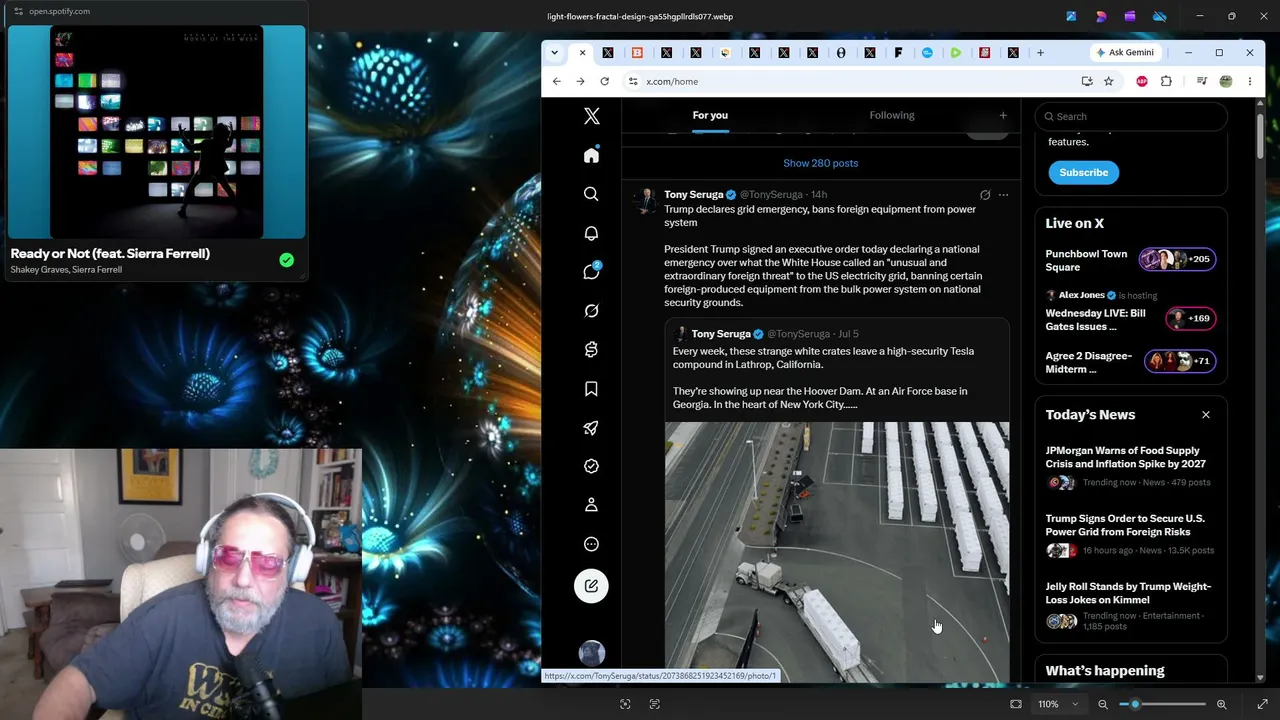1280x720 pixels.
Task: Go back in the browser
Action: point(557,81)
